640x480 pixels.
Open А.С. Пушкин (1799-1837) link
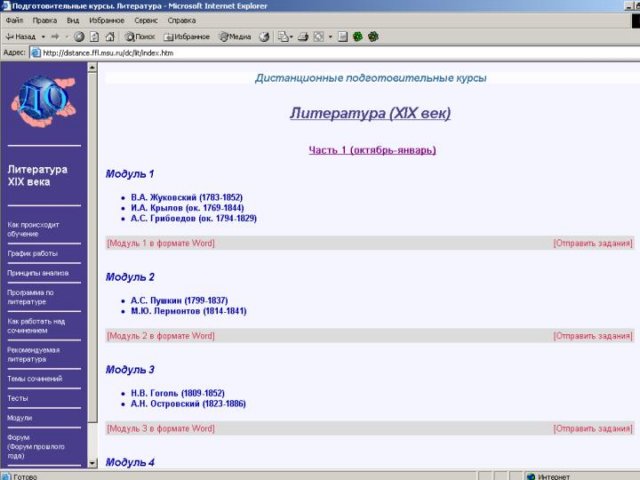pos(179,300)
